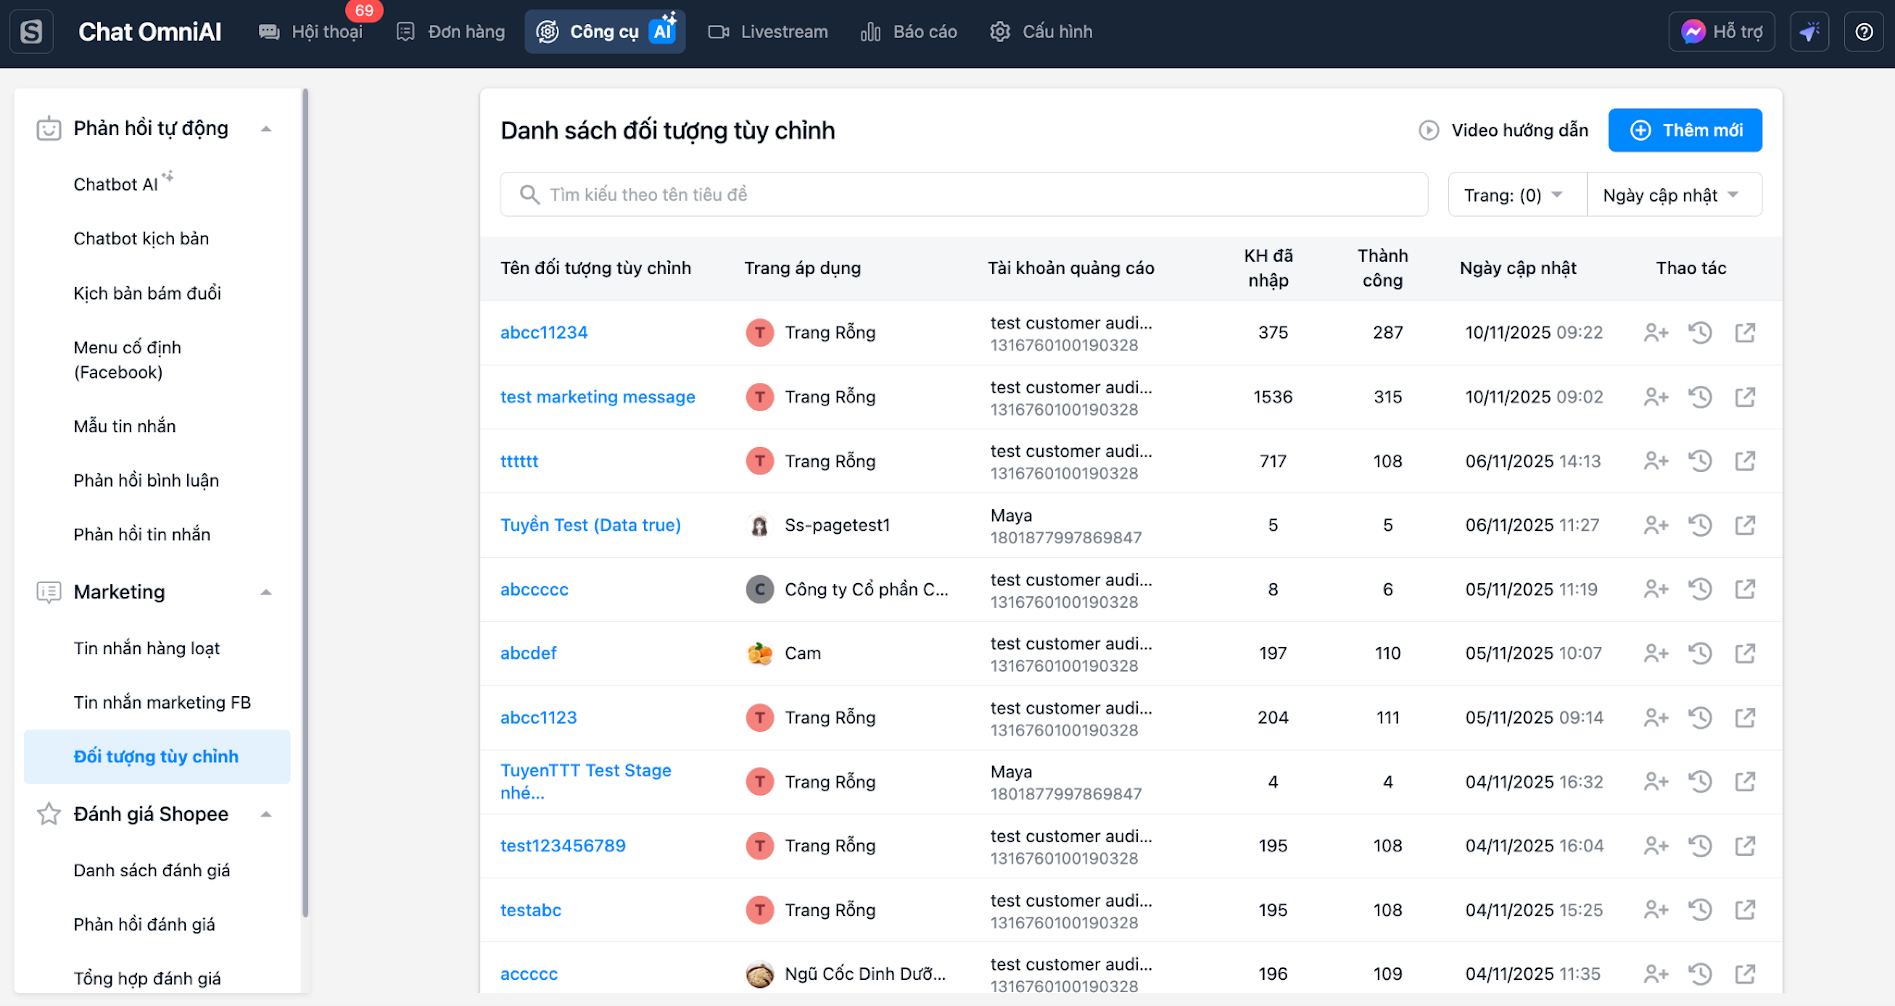Click export icon for tttttt row
This screenshot has height=1006, width=1895.
pos(1745,461)
